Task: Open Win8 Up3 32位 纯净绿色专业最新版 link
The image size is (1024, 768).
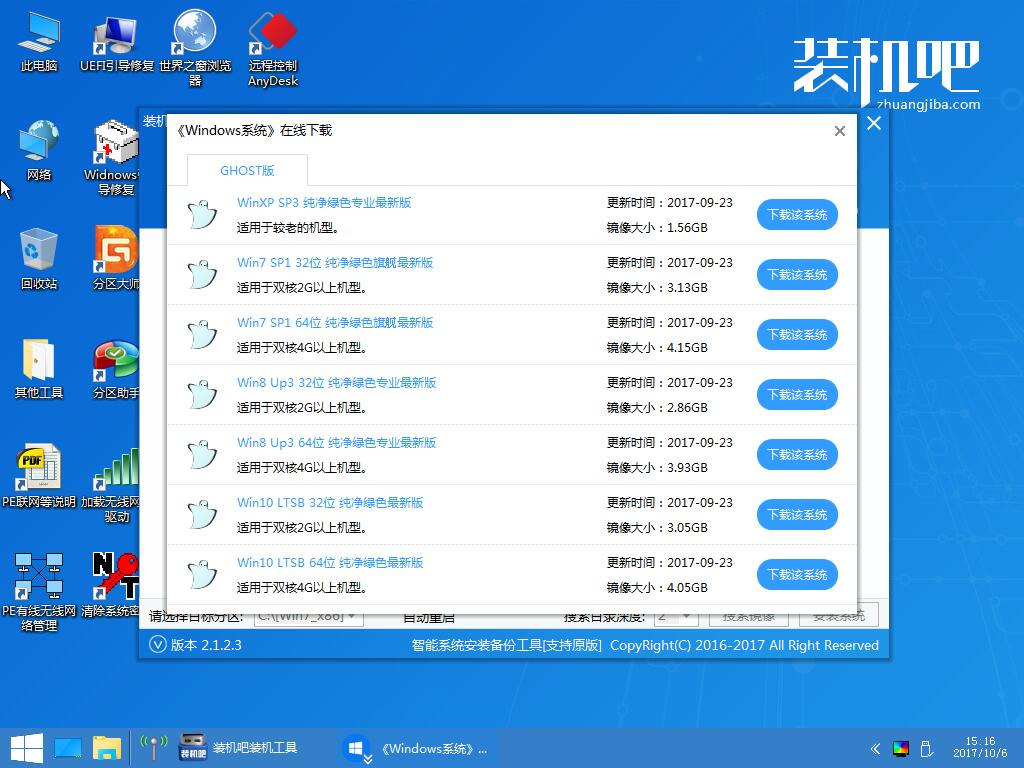Action: coord(336,383)
